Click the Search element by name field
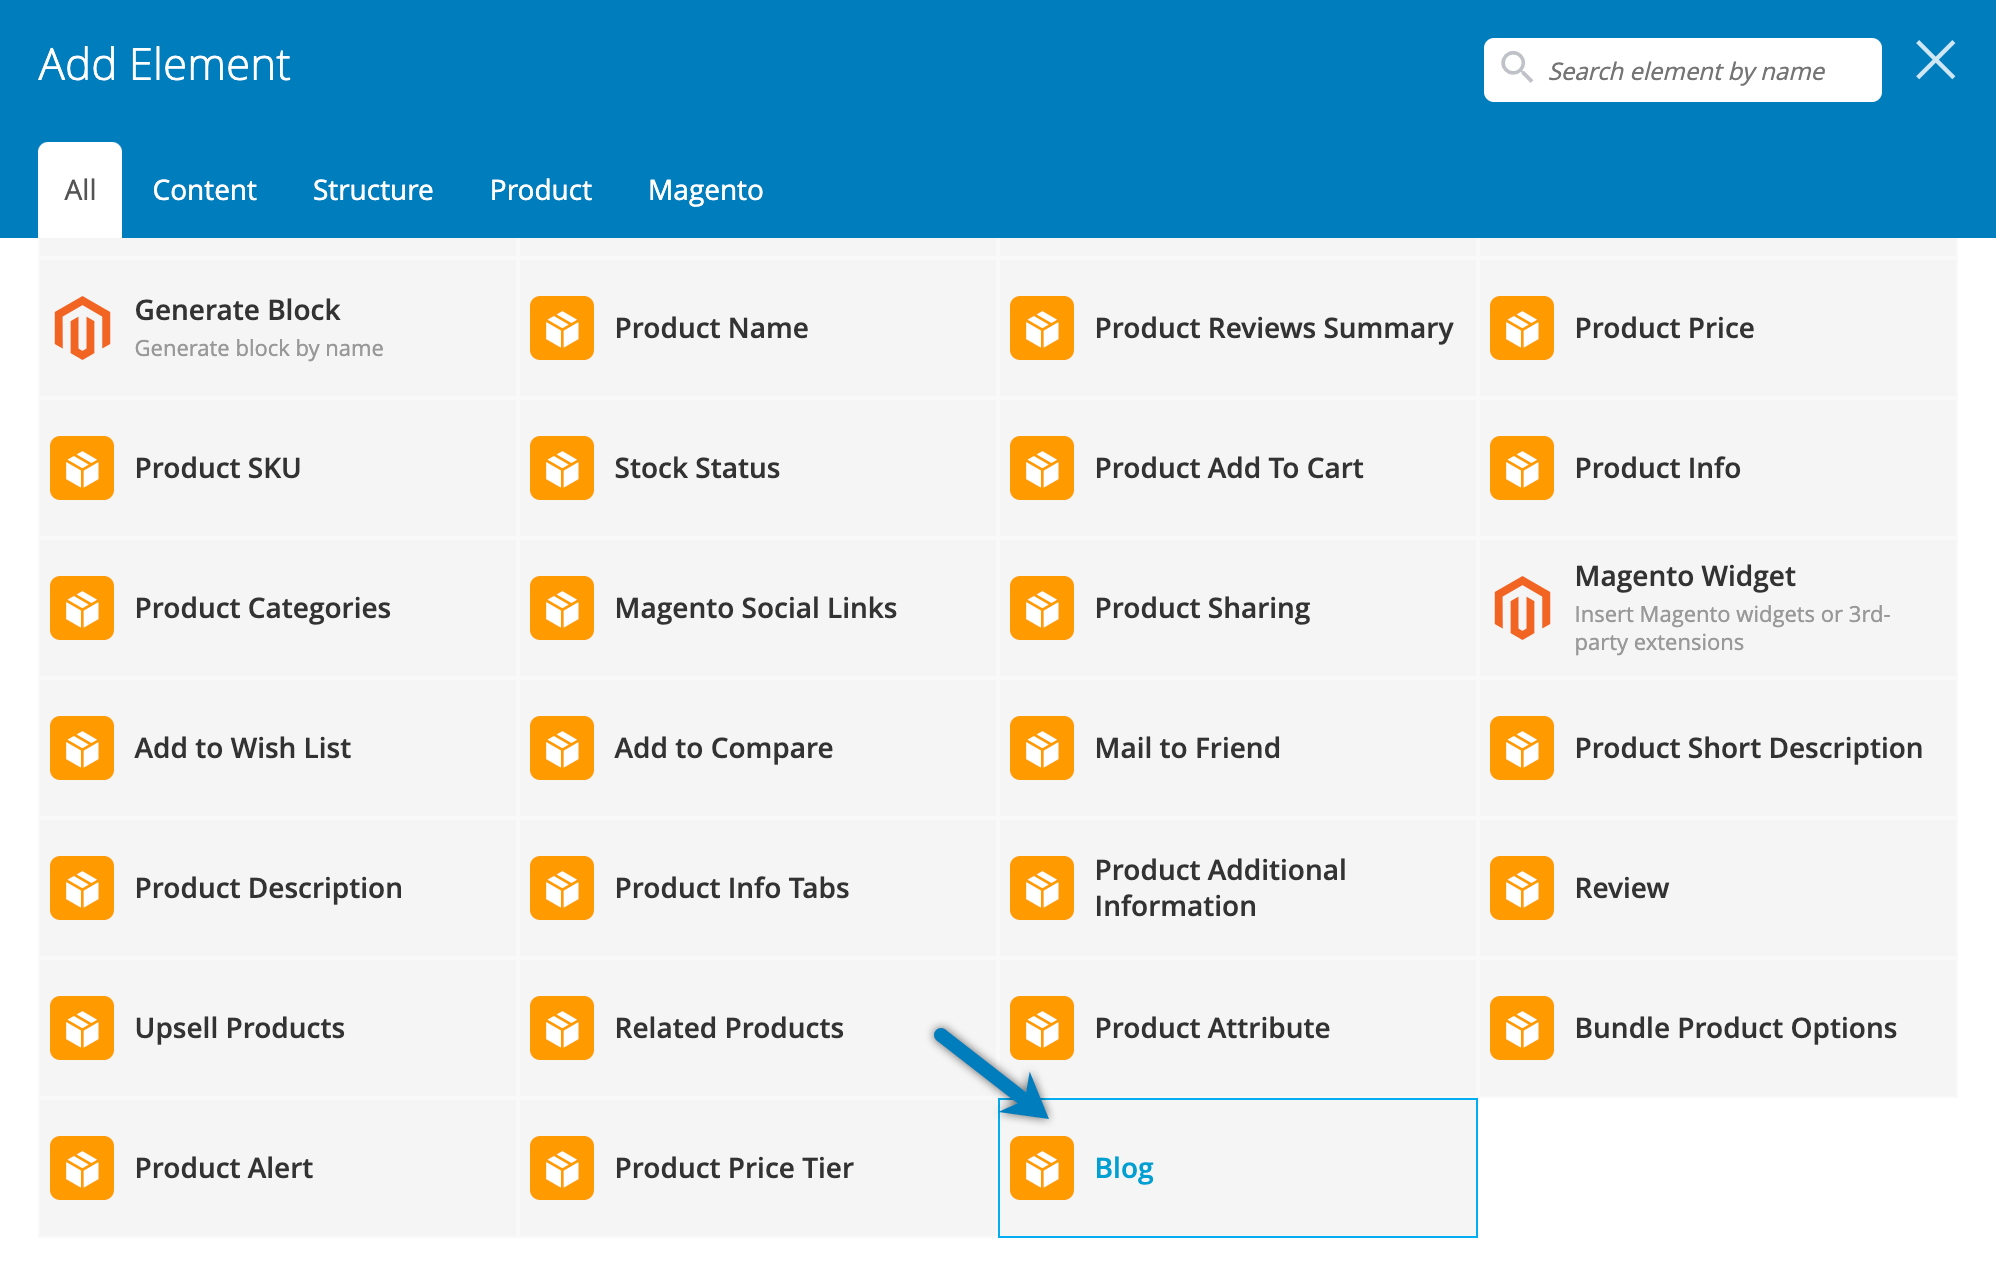 click(x=1683, y=70)
